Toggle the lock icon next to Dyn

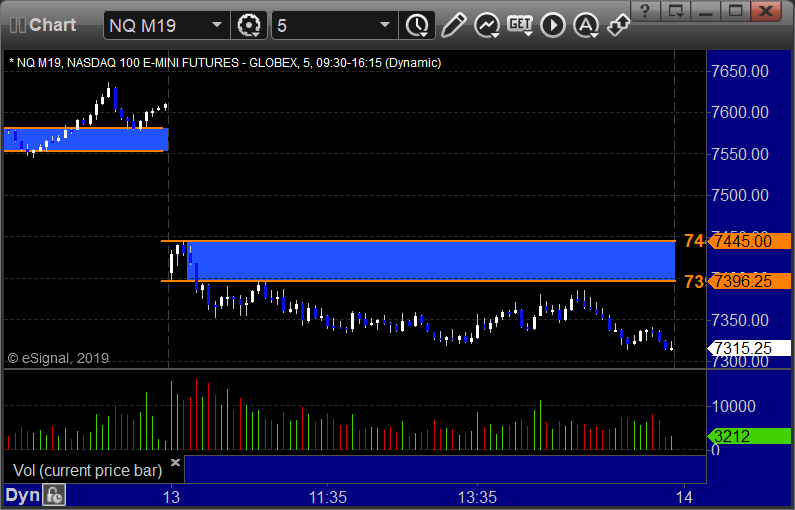54,495
